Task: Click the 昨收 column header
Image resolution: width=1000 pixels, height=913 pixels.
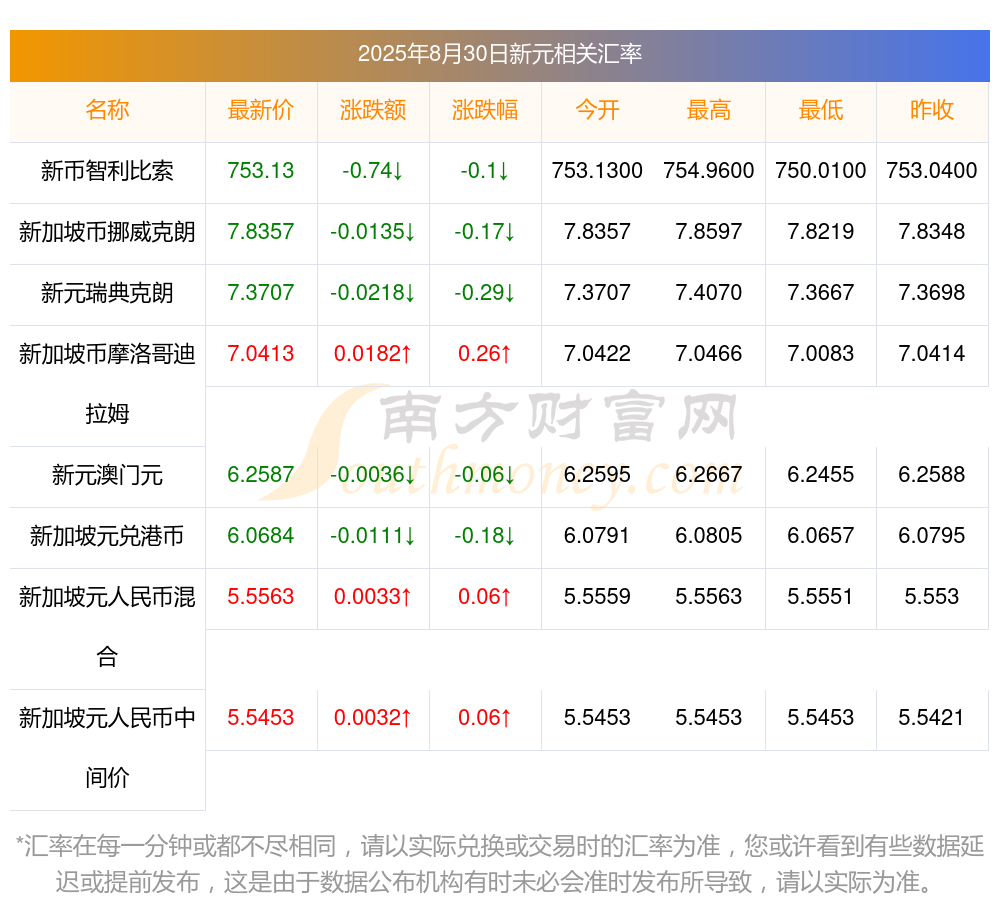Action: 932,110
